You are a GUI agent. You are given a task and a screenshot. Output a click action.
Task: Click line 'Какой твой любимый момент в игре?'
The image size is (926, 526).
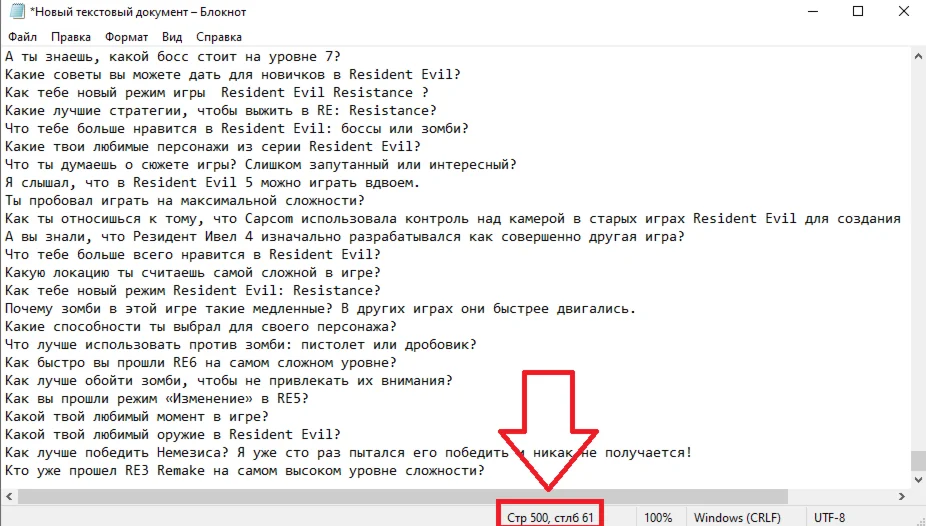[136, 417]
